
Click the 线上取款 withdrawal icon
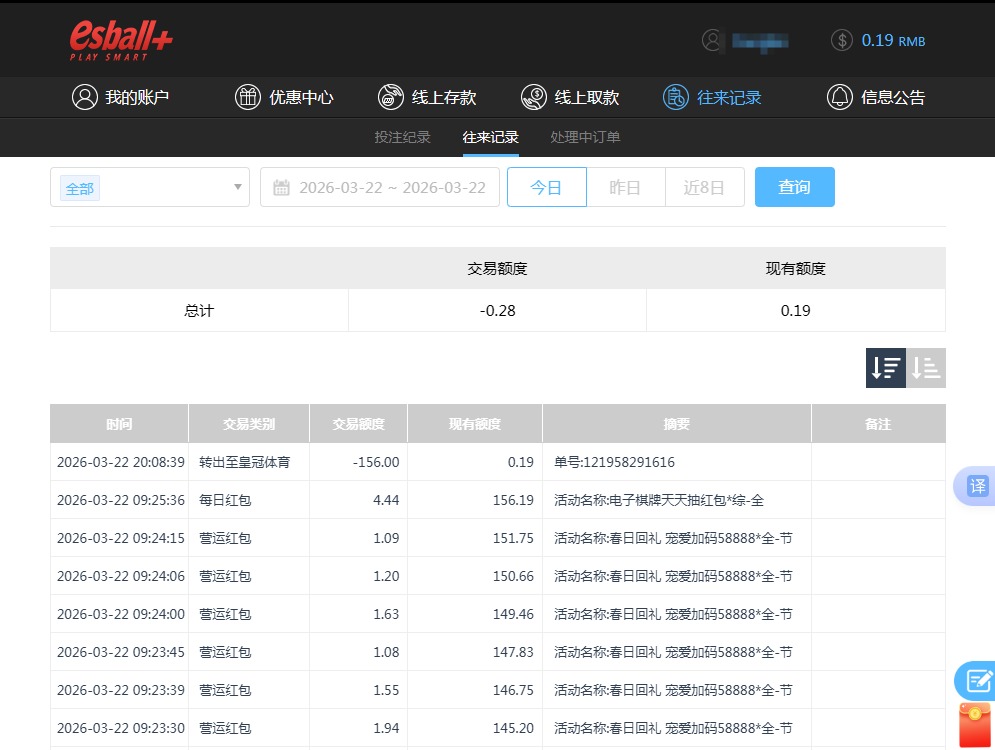click(533, 97)
